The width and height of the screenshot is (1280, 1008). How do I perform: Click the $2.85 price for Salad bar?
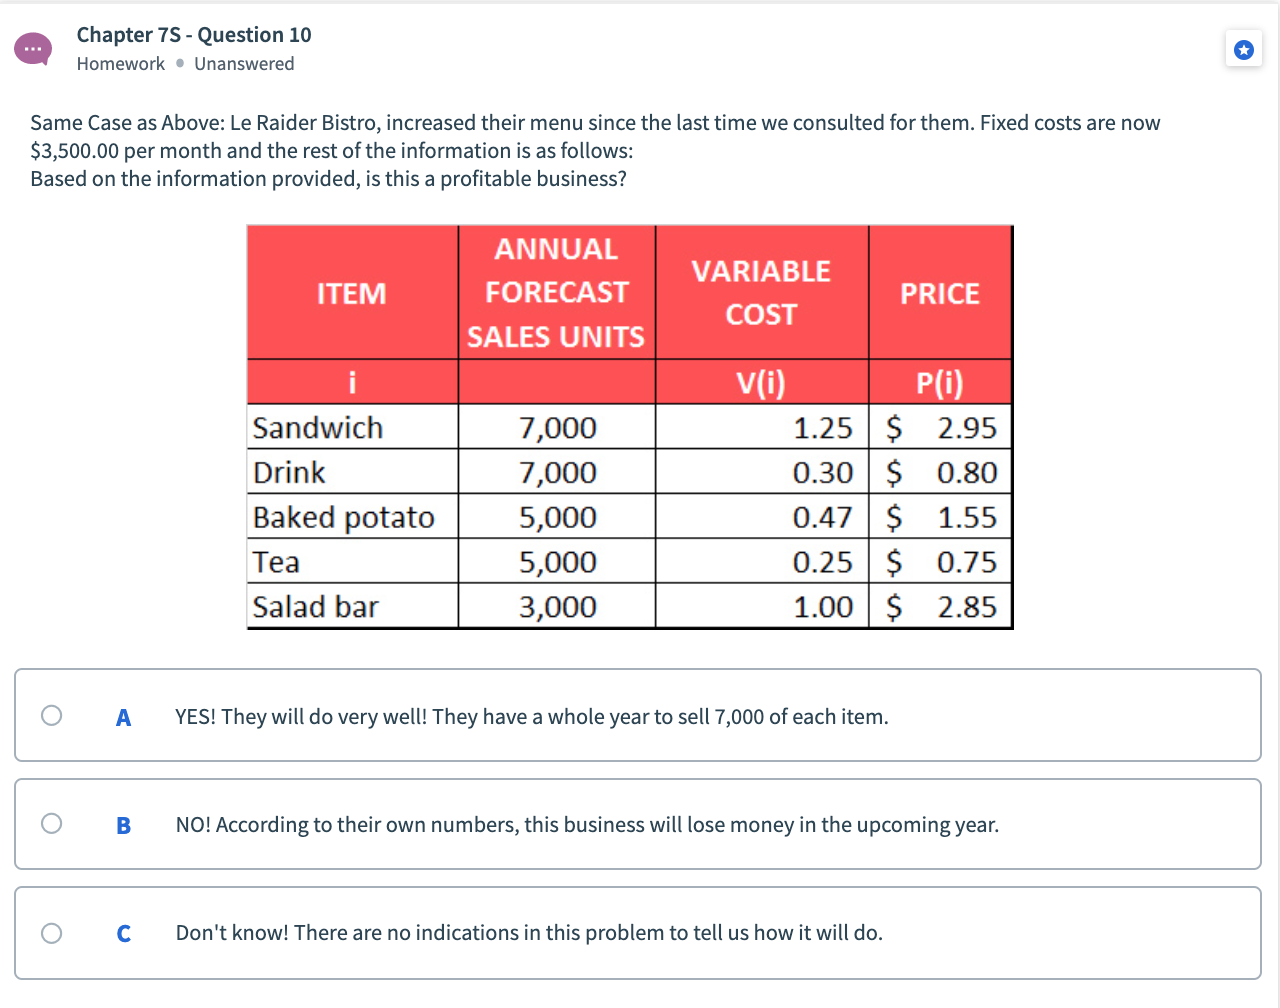(x=942, y=606)
